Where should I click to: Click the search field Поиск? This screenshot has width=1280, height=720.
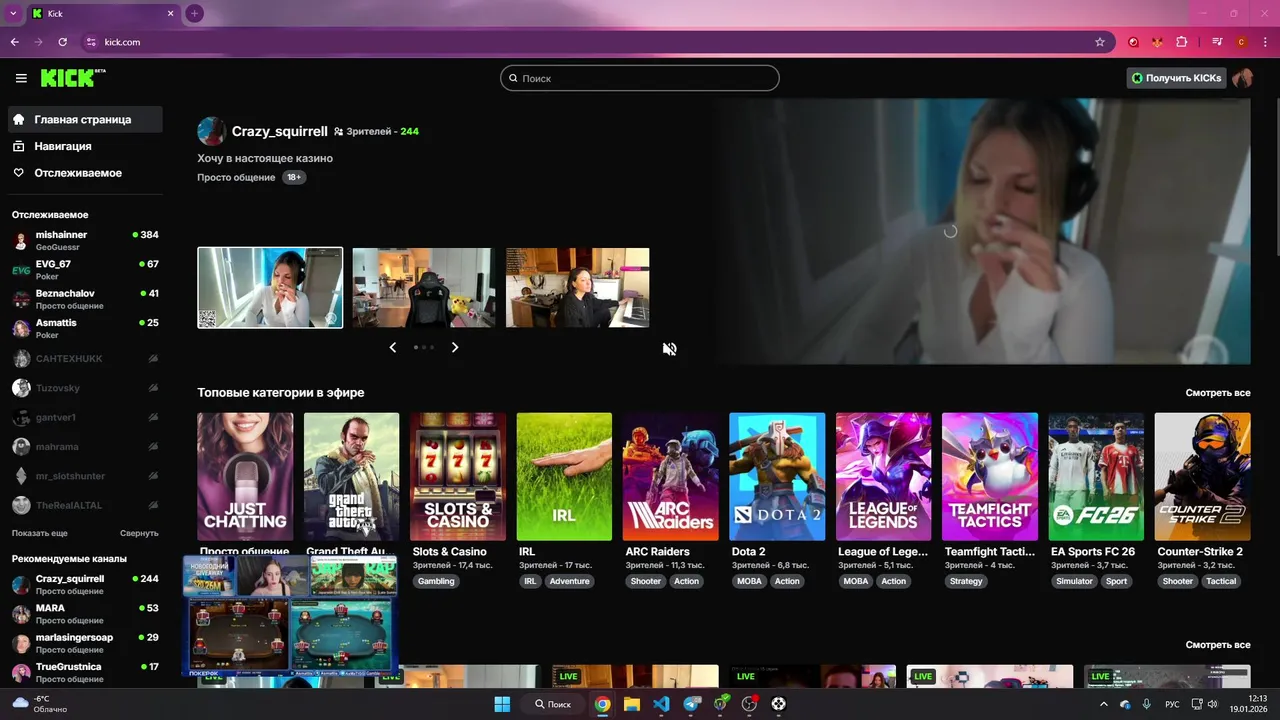click(639, 78)
